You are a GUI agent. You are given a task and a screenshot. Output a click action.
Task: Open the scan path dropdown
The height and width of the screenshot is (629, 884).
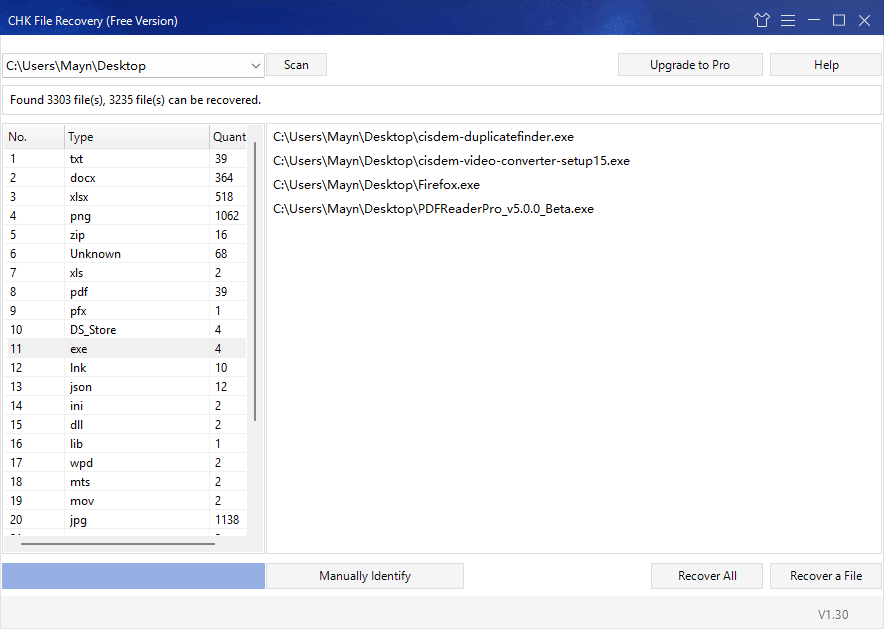pos(256,64)
